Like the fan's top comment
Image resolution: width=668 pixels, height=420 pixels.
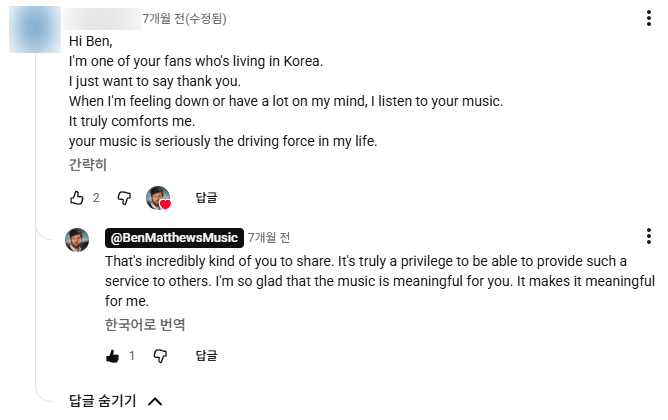pos(77,198)
